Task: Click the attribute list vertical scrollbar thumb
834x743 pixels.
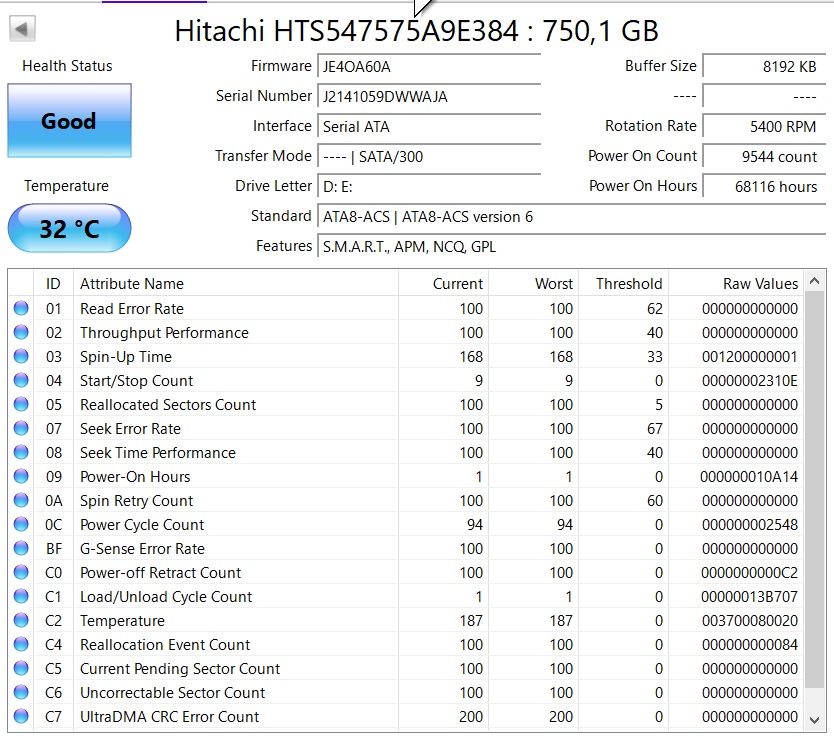Action: [814, 489]
